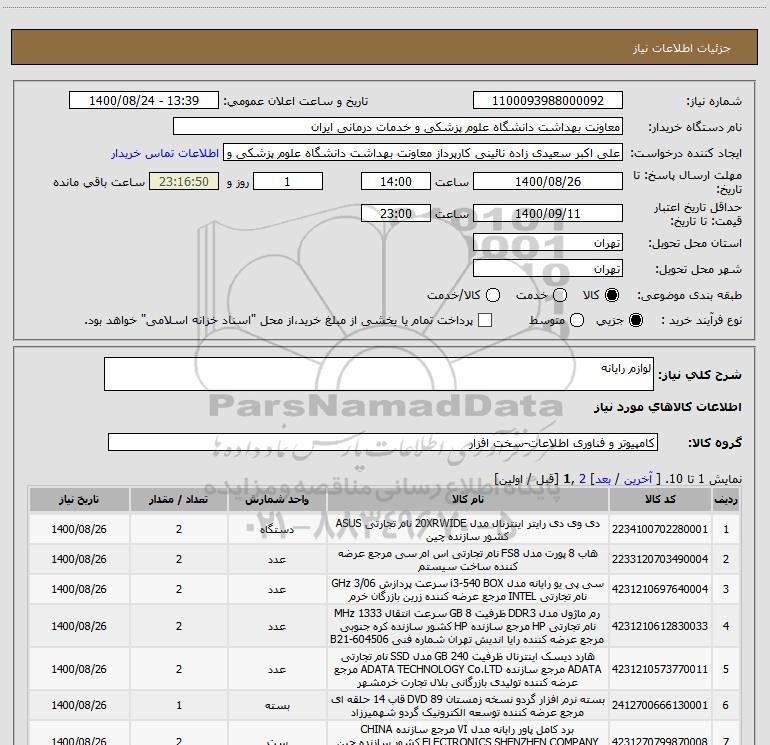Click the نام کالا column header
Screen dimensions: 770x745
click(x=468, y=499)
